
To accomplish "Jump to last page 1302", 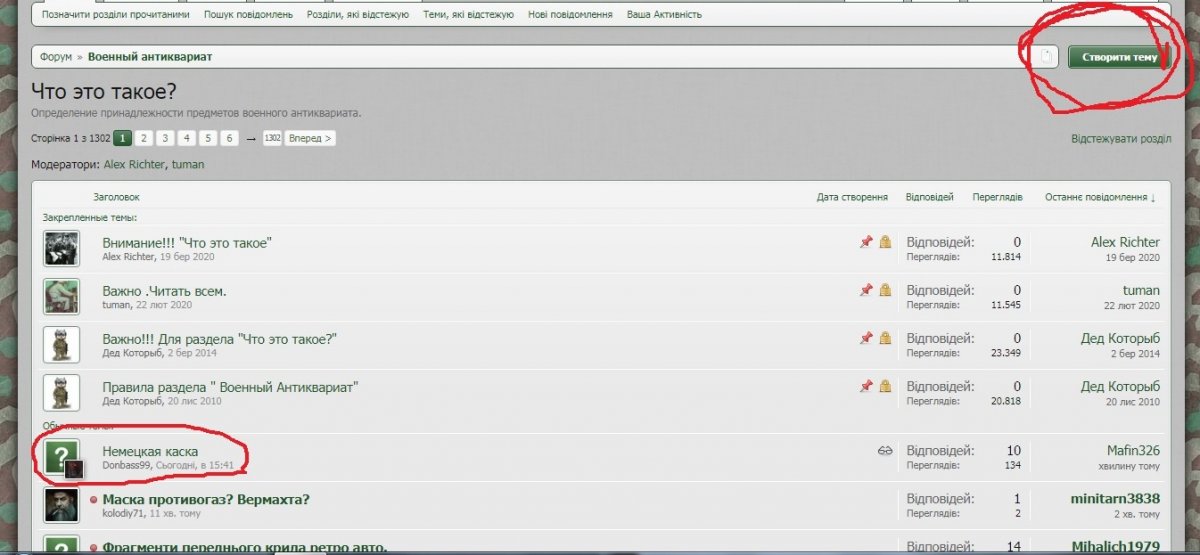I will (x=272, y=138).
